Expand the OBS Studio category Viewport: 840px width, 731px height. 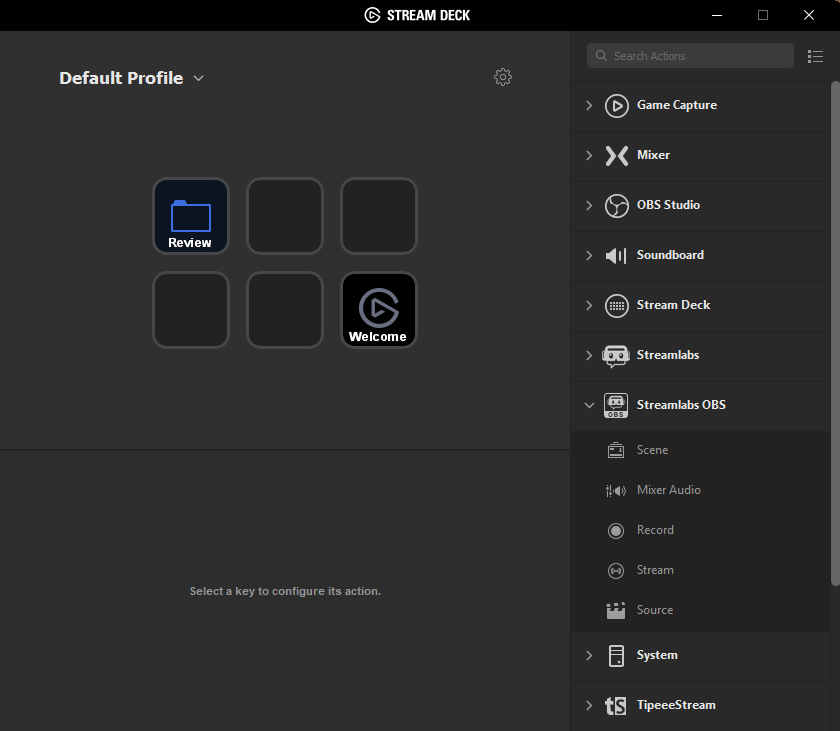589,206
